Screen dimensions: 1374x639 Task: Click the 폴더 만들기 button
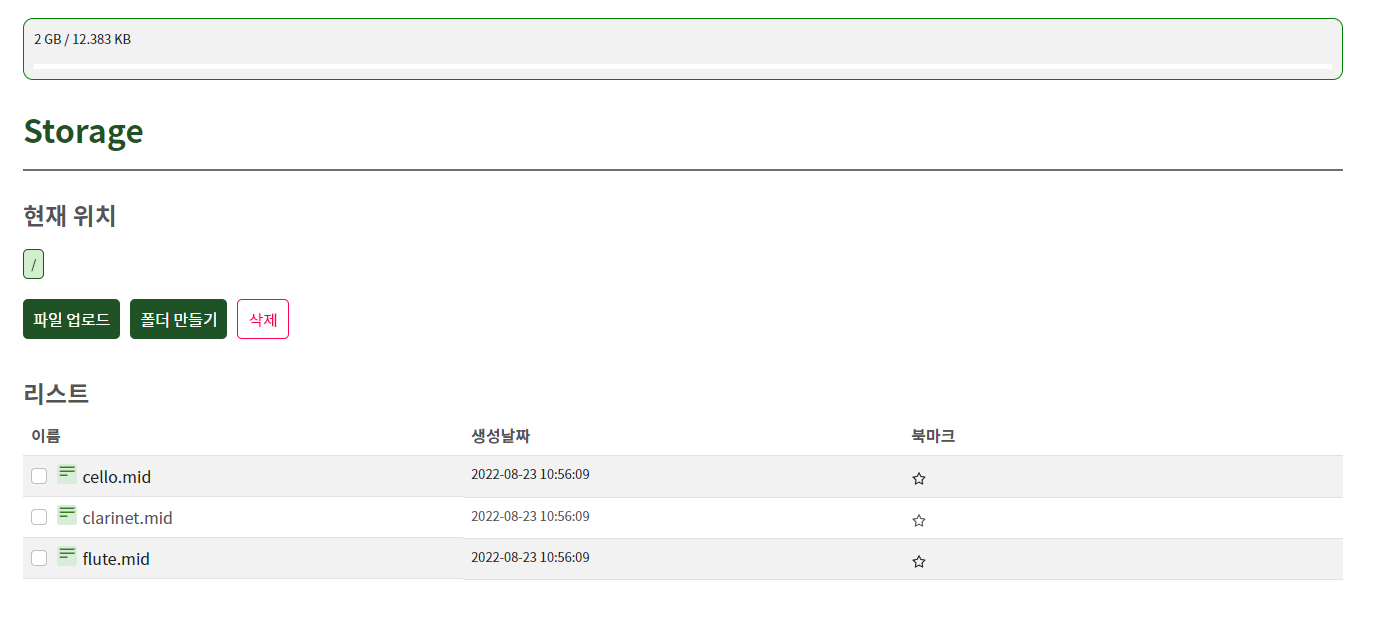pos(178,319)
